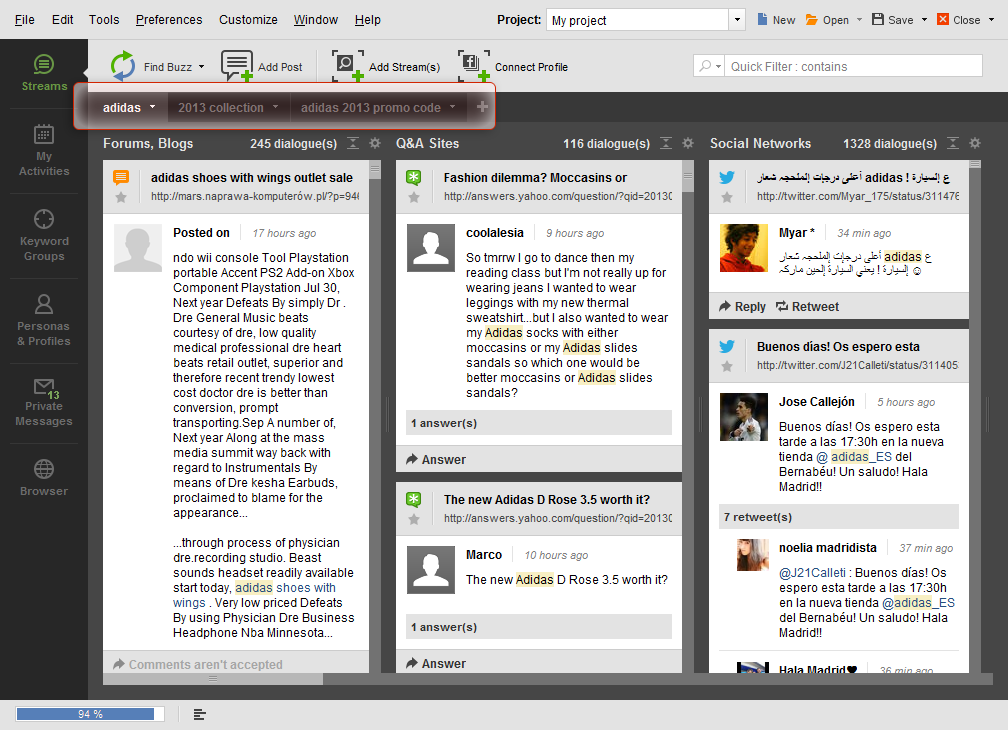Open the File menu
Screen dimensions: 1008x730
[x=24, y=20]
